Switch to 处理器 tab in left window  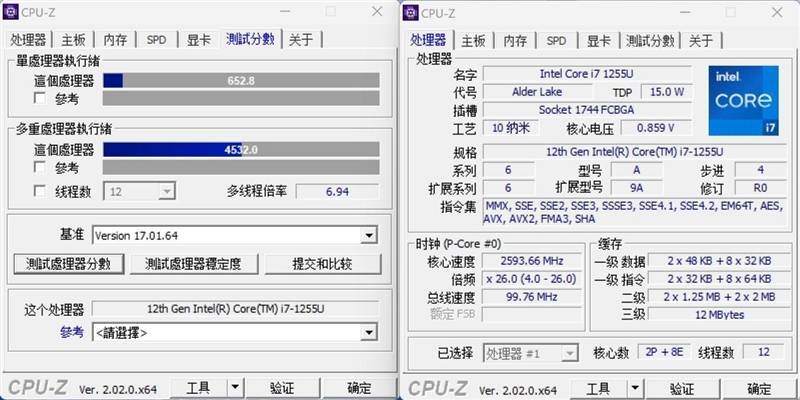(x=29, y=40)
